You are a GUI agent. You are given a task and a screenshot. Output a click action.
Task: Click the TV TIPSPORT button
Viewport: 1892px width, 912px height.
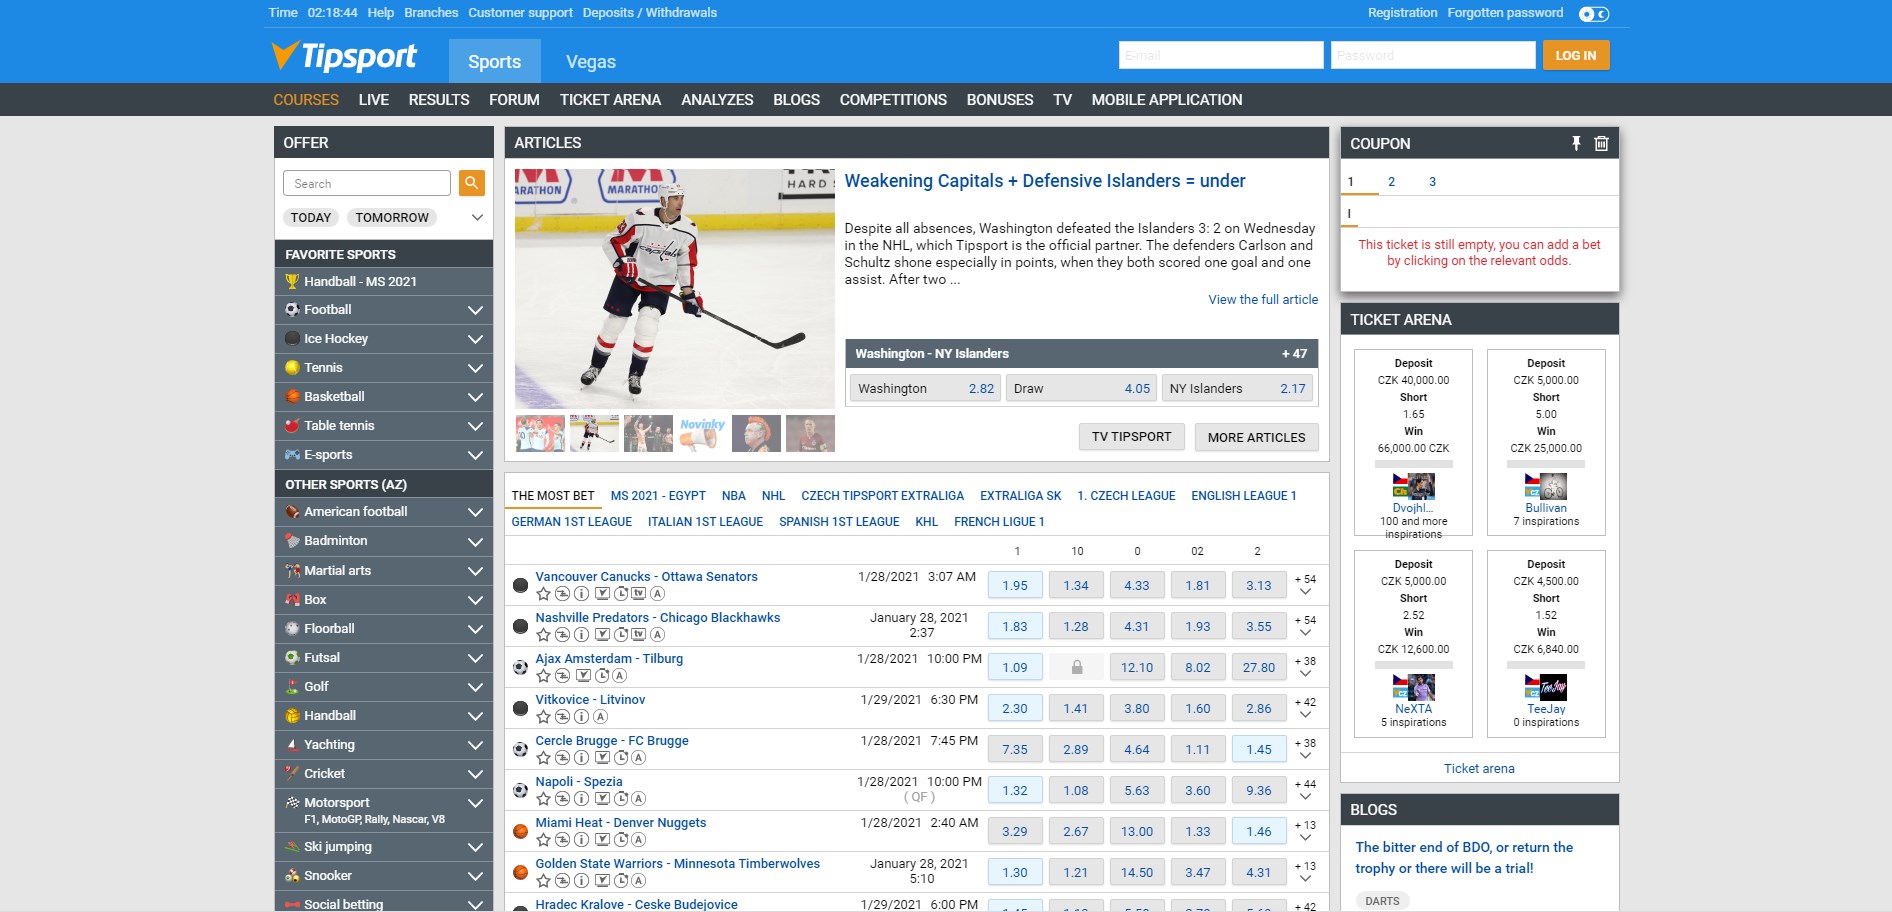[x=1131, y=437]
